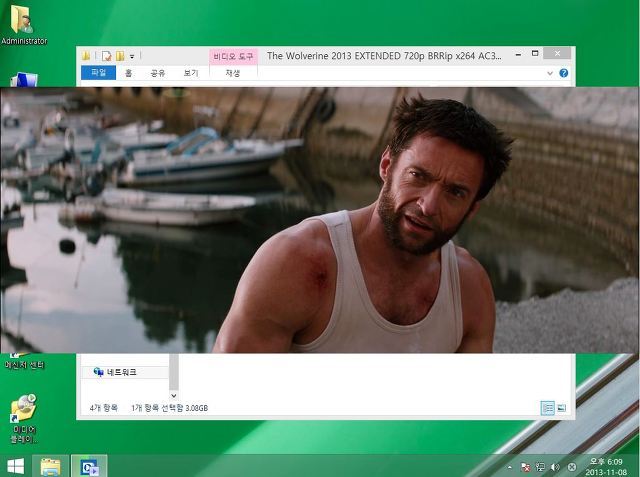This screenshot has width=640, height=477.
Task: Minimize the Explorer window
Action: [x=518, y=54]
